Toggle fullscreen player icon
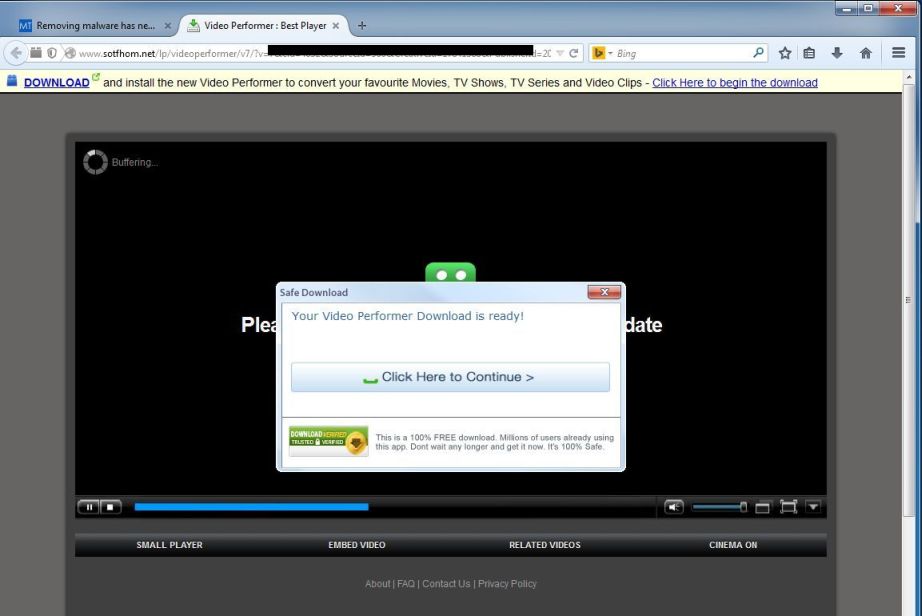 point(788,507)
